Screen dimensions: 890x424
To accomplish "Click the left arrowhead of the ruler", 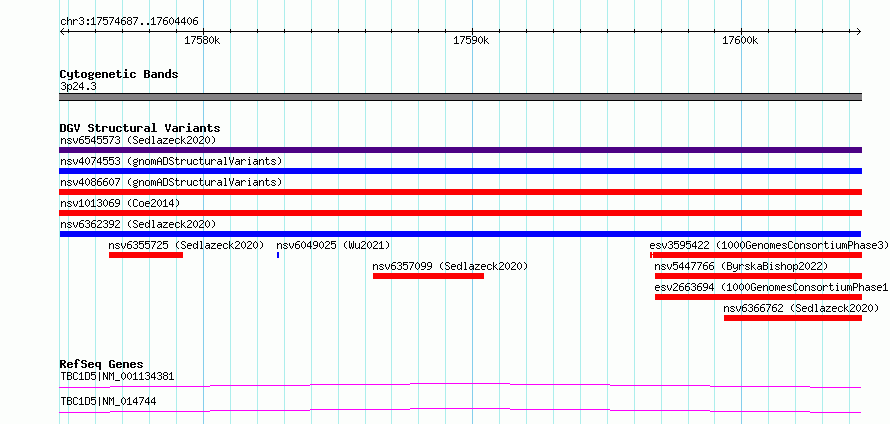I will point(62,31).
